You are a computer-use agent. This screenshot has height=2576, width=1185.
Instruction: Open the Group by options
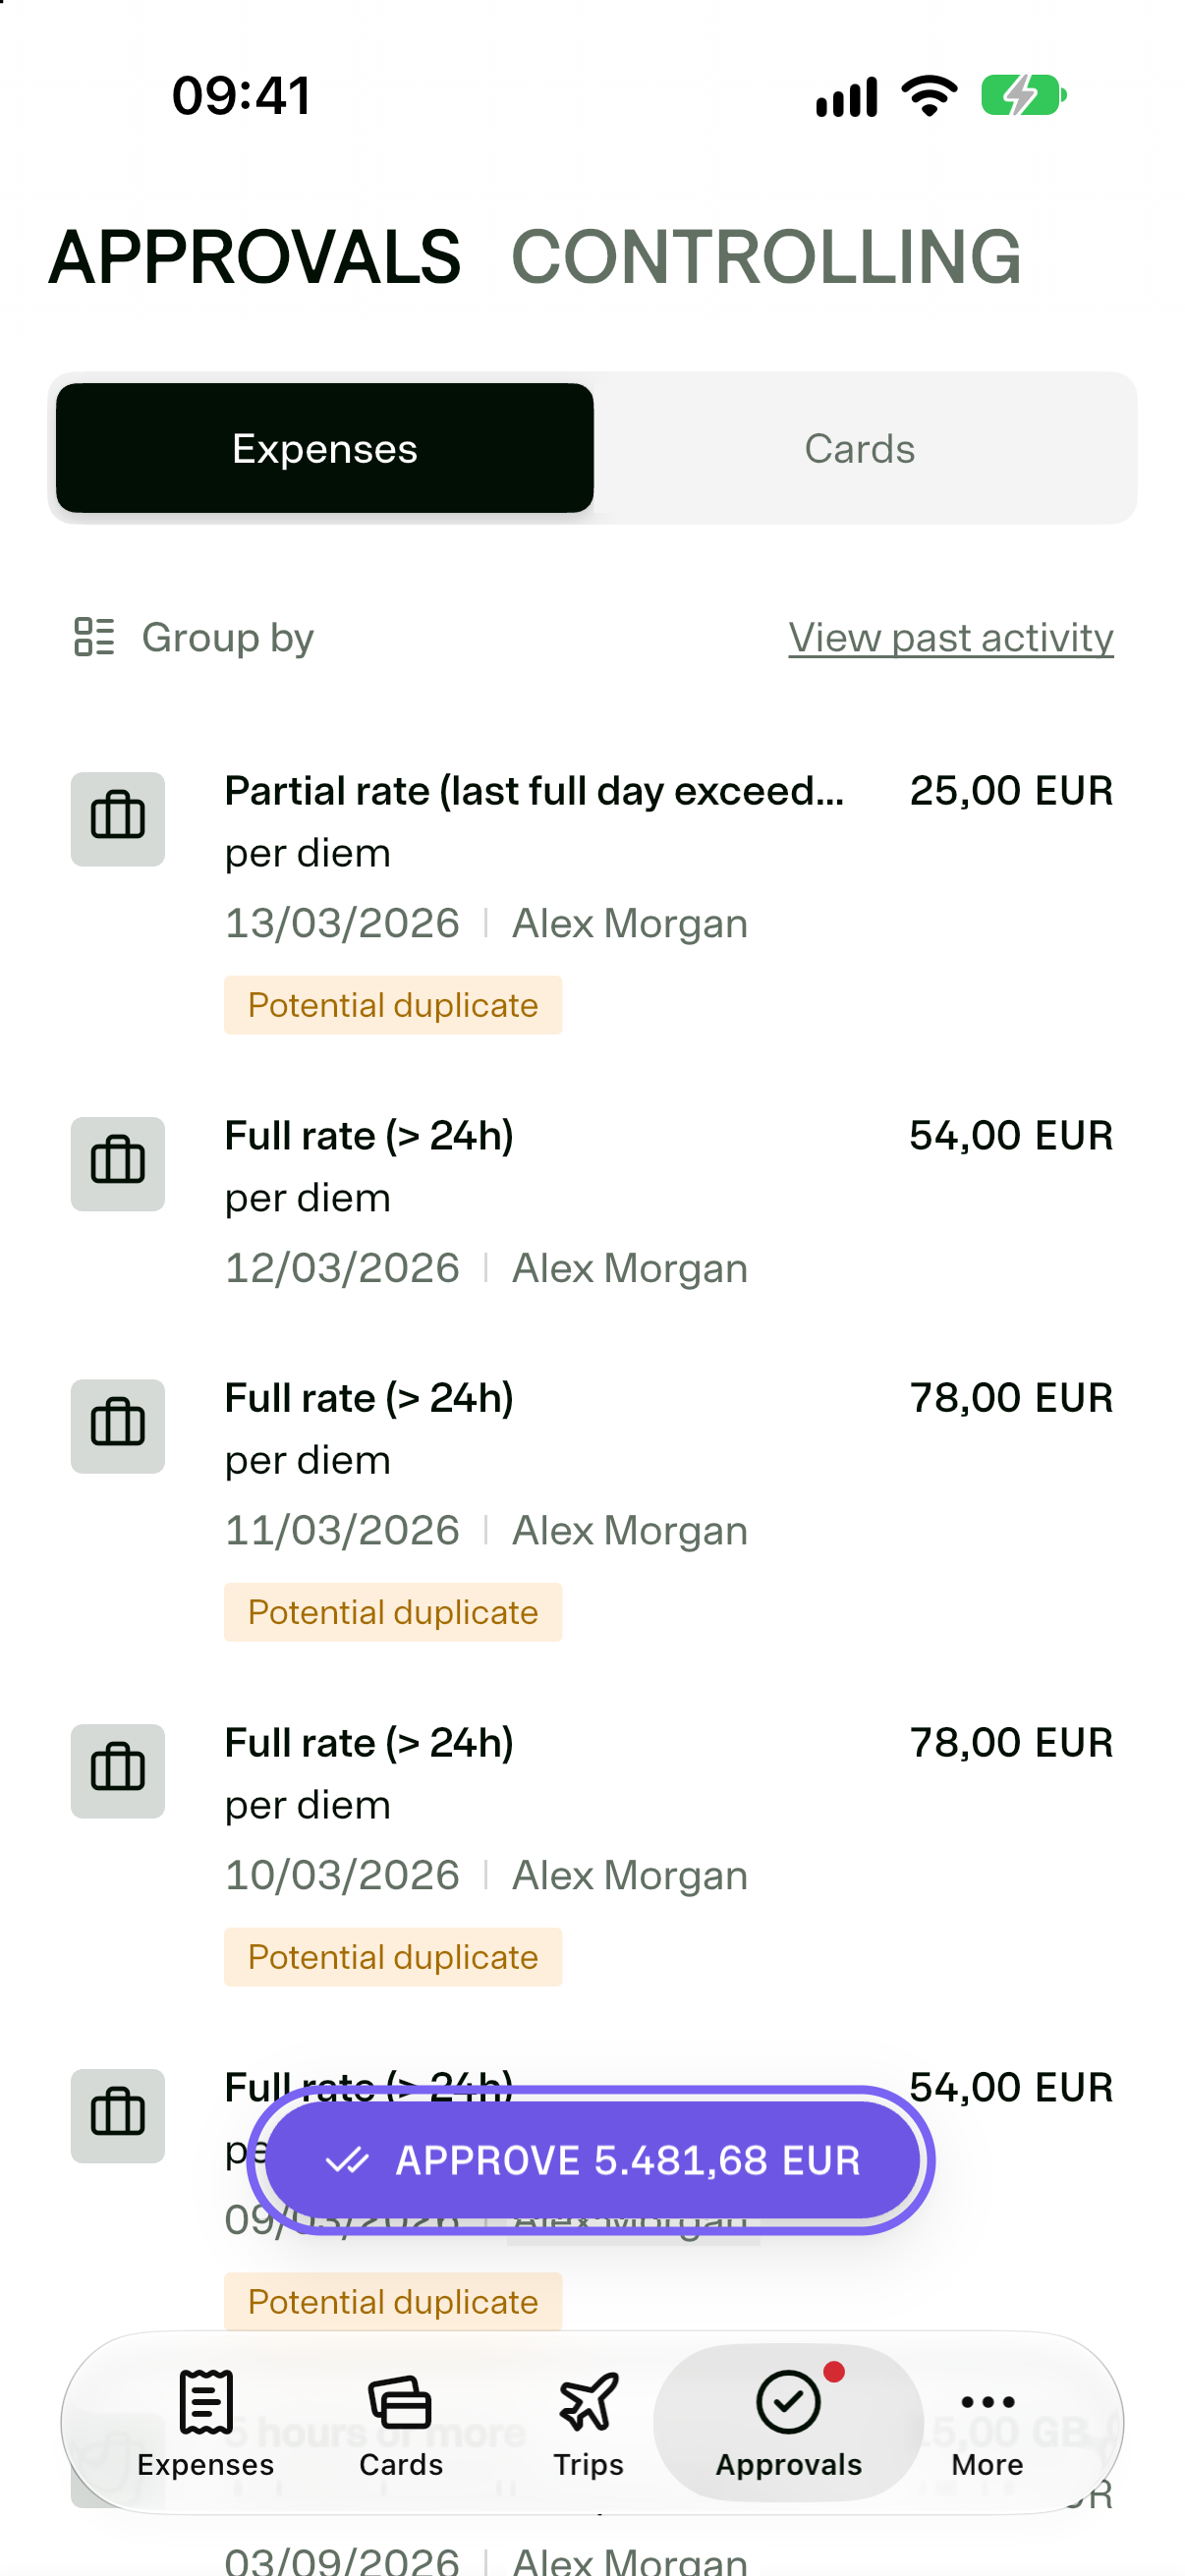(195, 637)
